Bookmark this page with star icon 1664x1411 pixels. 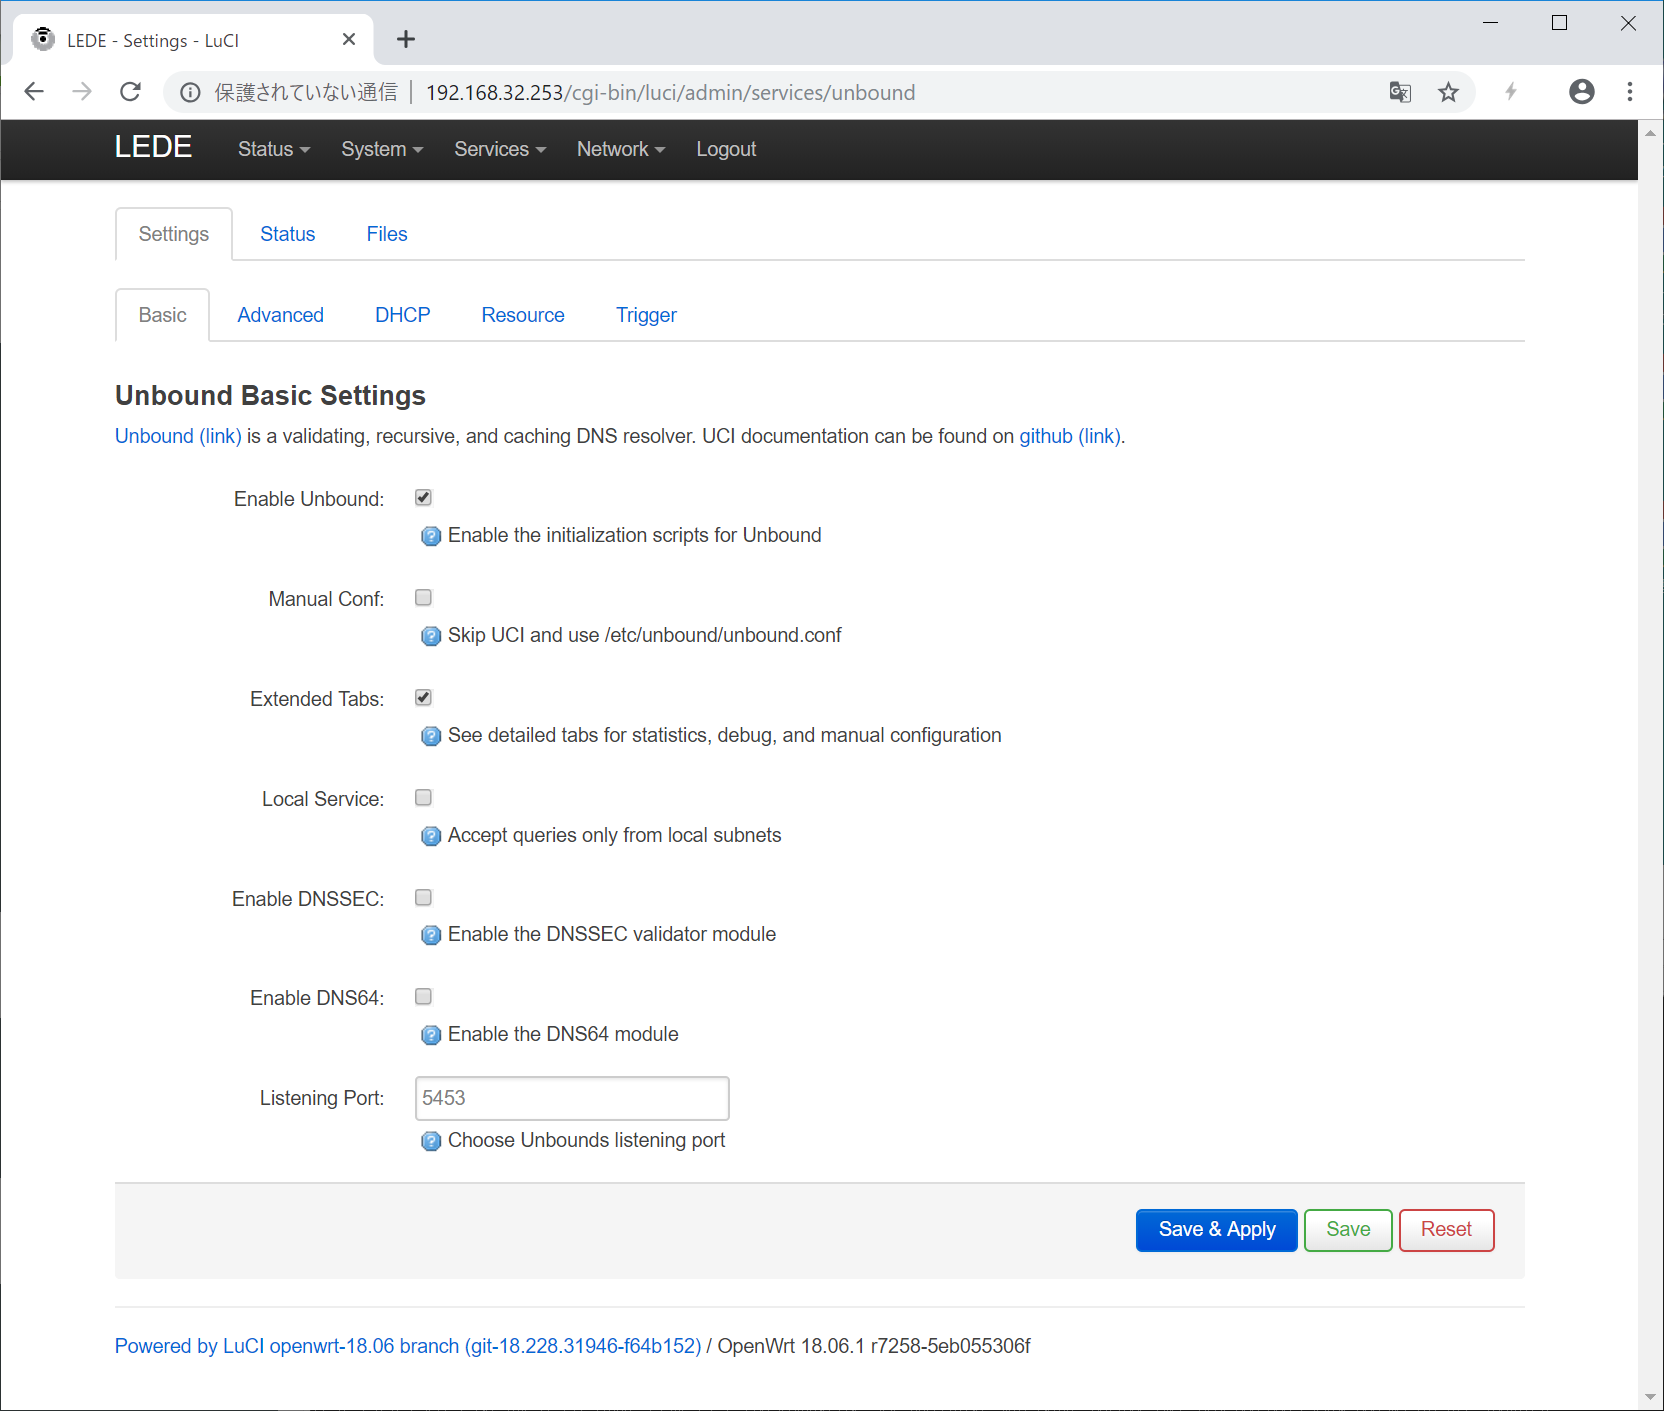1448,92
